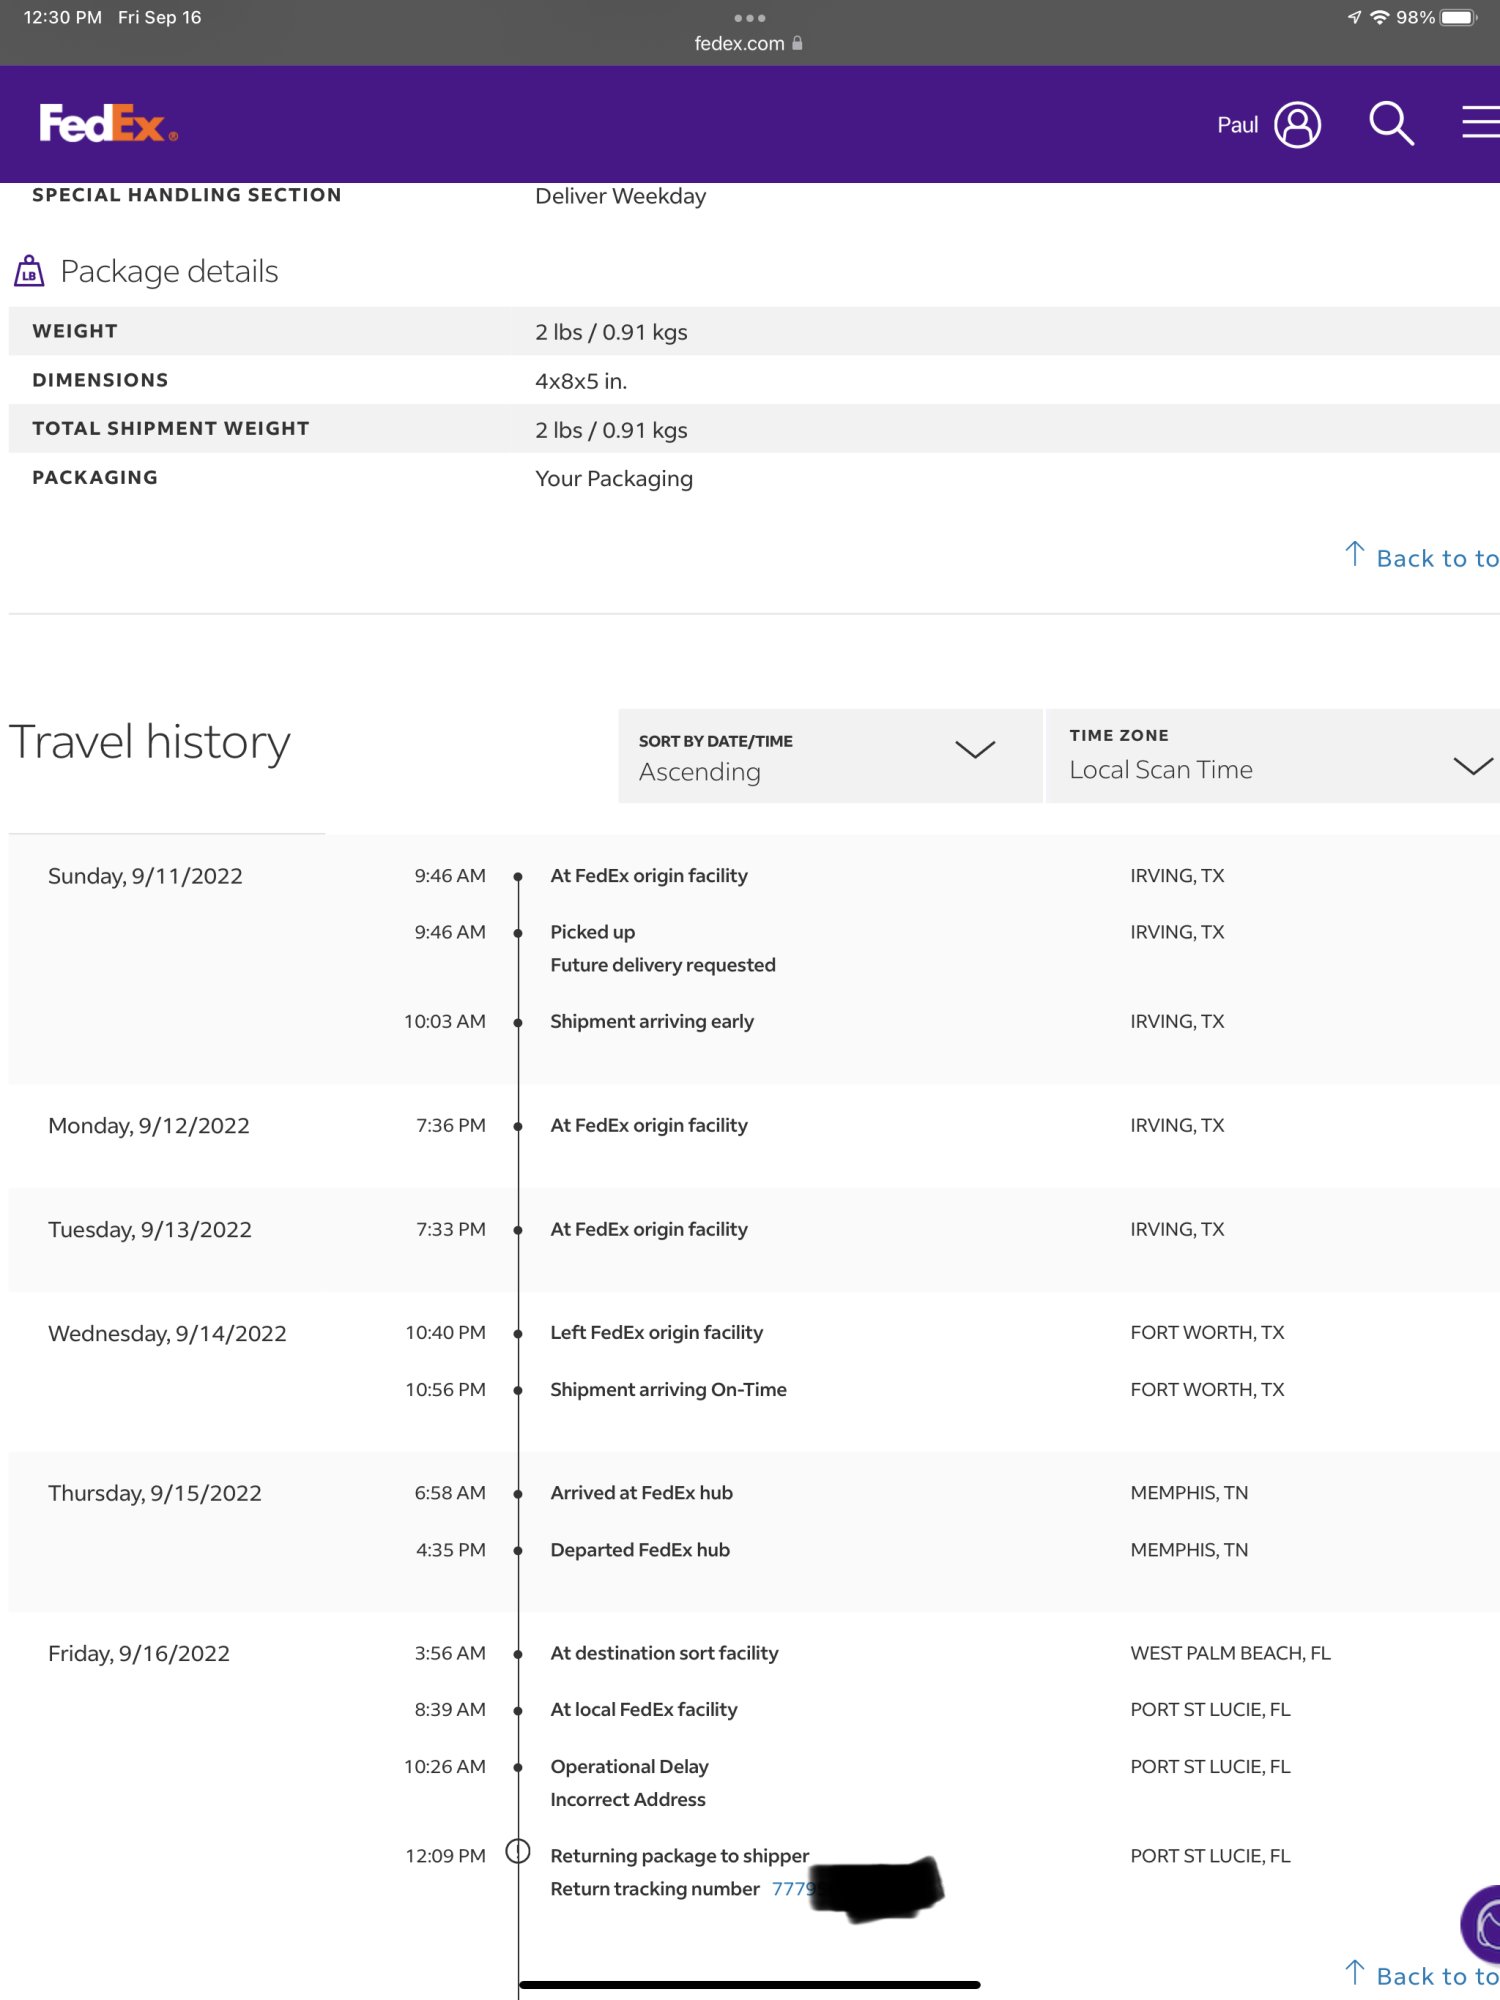Open the return tracking number link
This screenshot has height=2000, width=1500.
(793, 1889)
